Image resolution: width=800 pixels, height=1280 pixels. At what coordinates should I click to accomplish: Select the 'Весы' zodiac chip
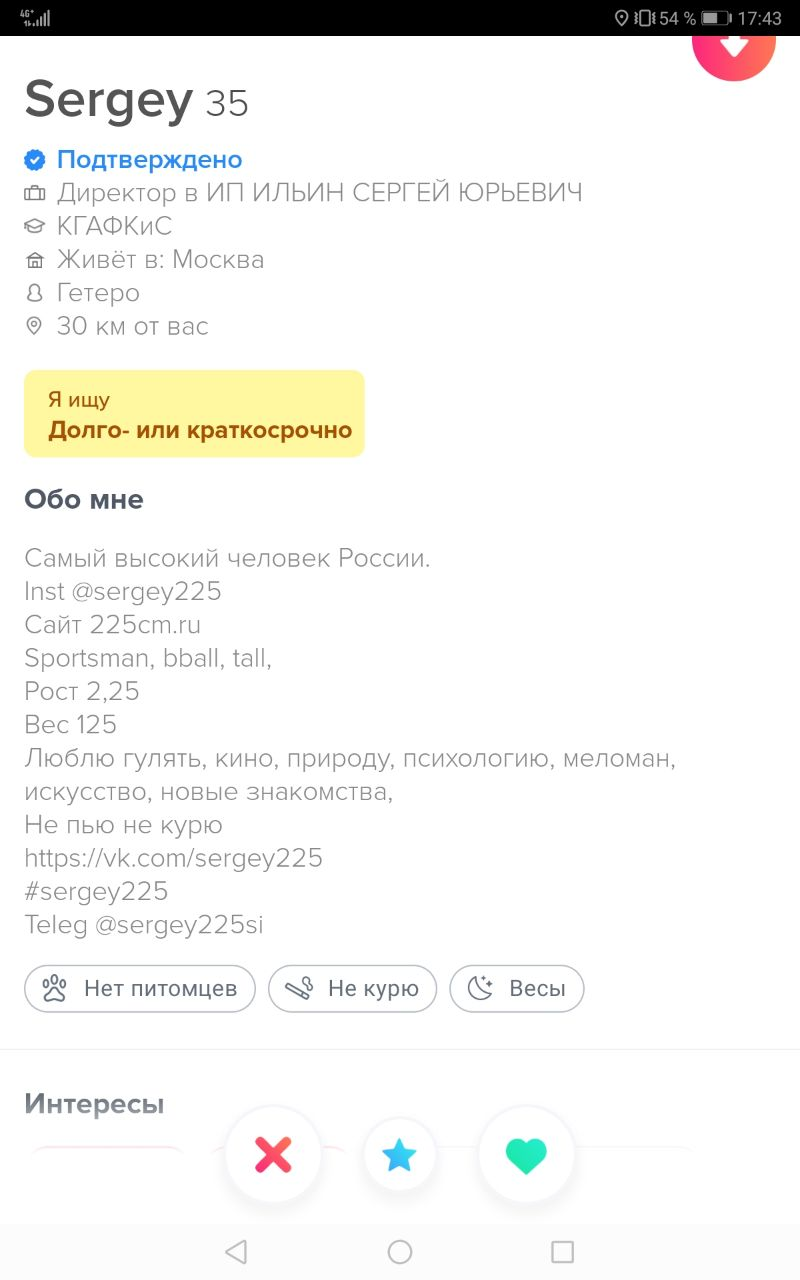pyautogui.click(x=517, y=989)
